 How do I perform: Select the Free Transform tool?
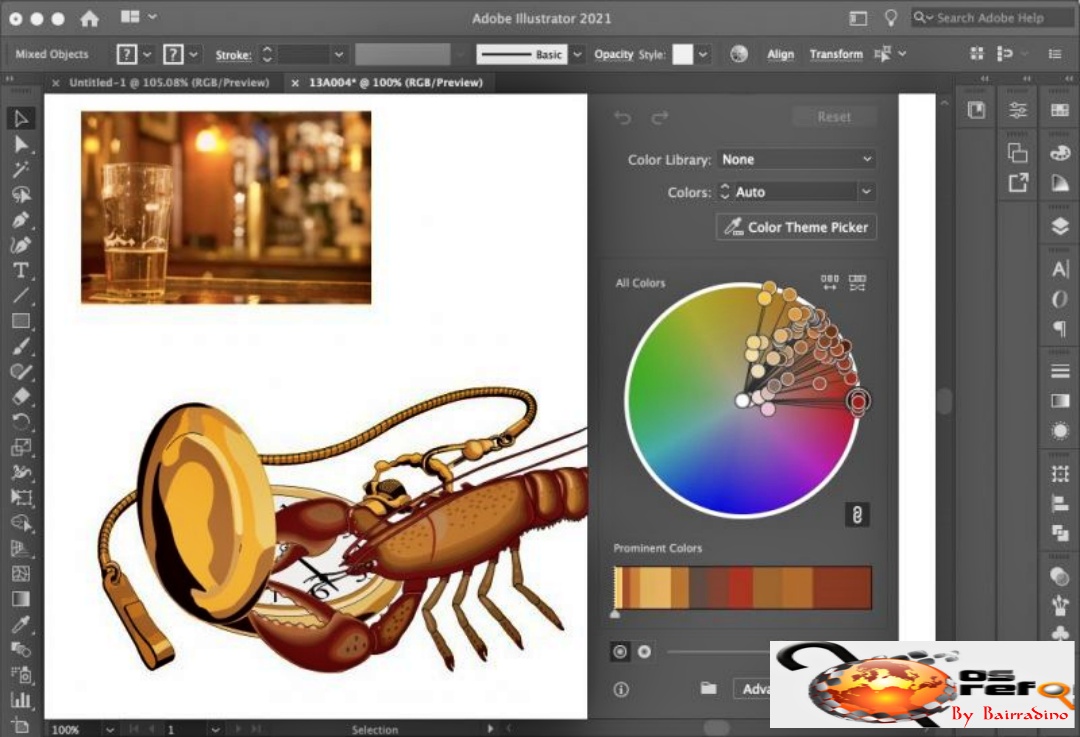pyautogui.click(x=21, y=497)
